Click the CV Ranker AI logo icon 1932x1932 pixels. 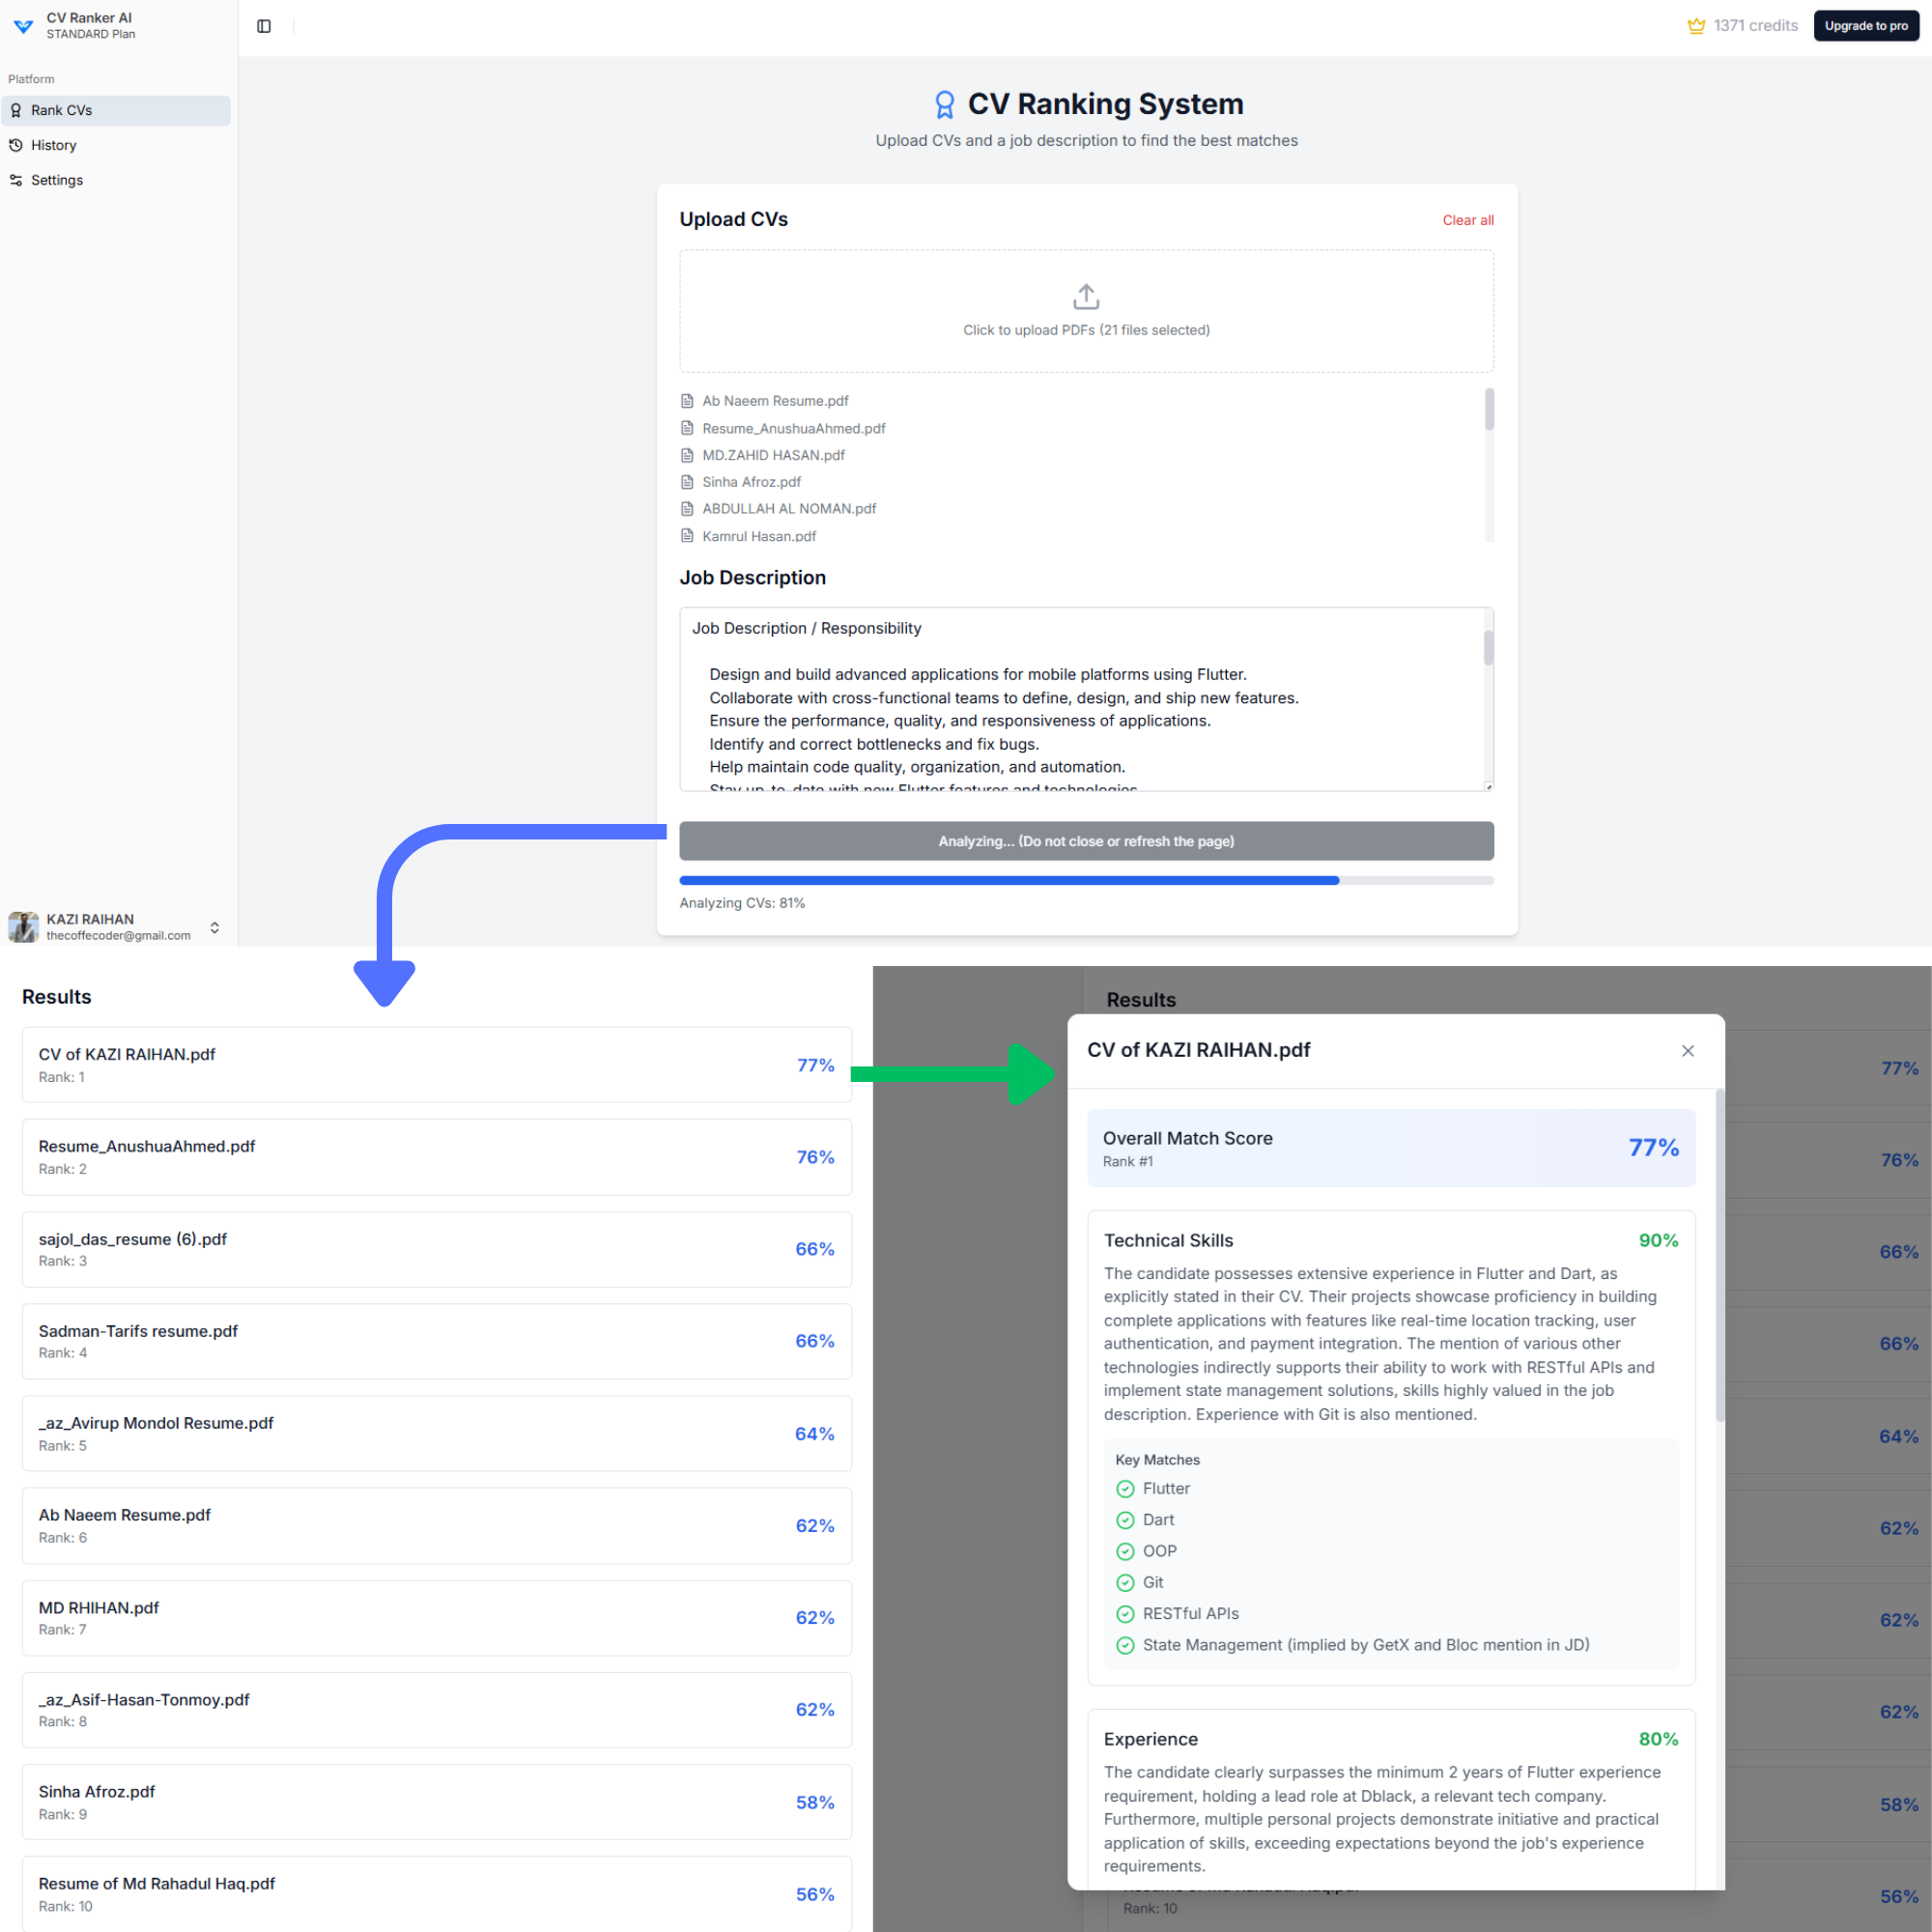point(23,26)
